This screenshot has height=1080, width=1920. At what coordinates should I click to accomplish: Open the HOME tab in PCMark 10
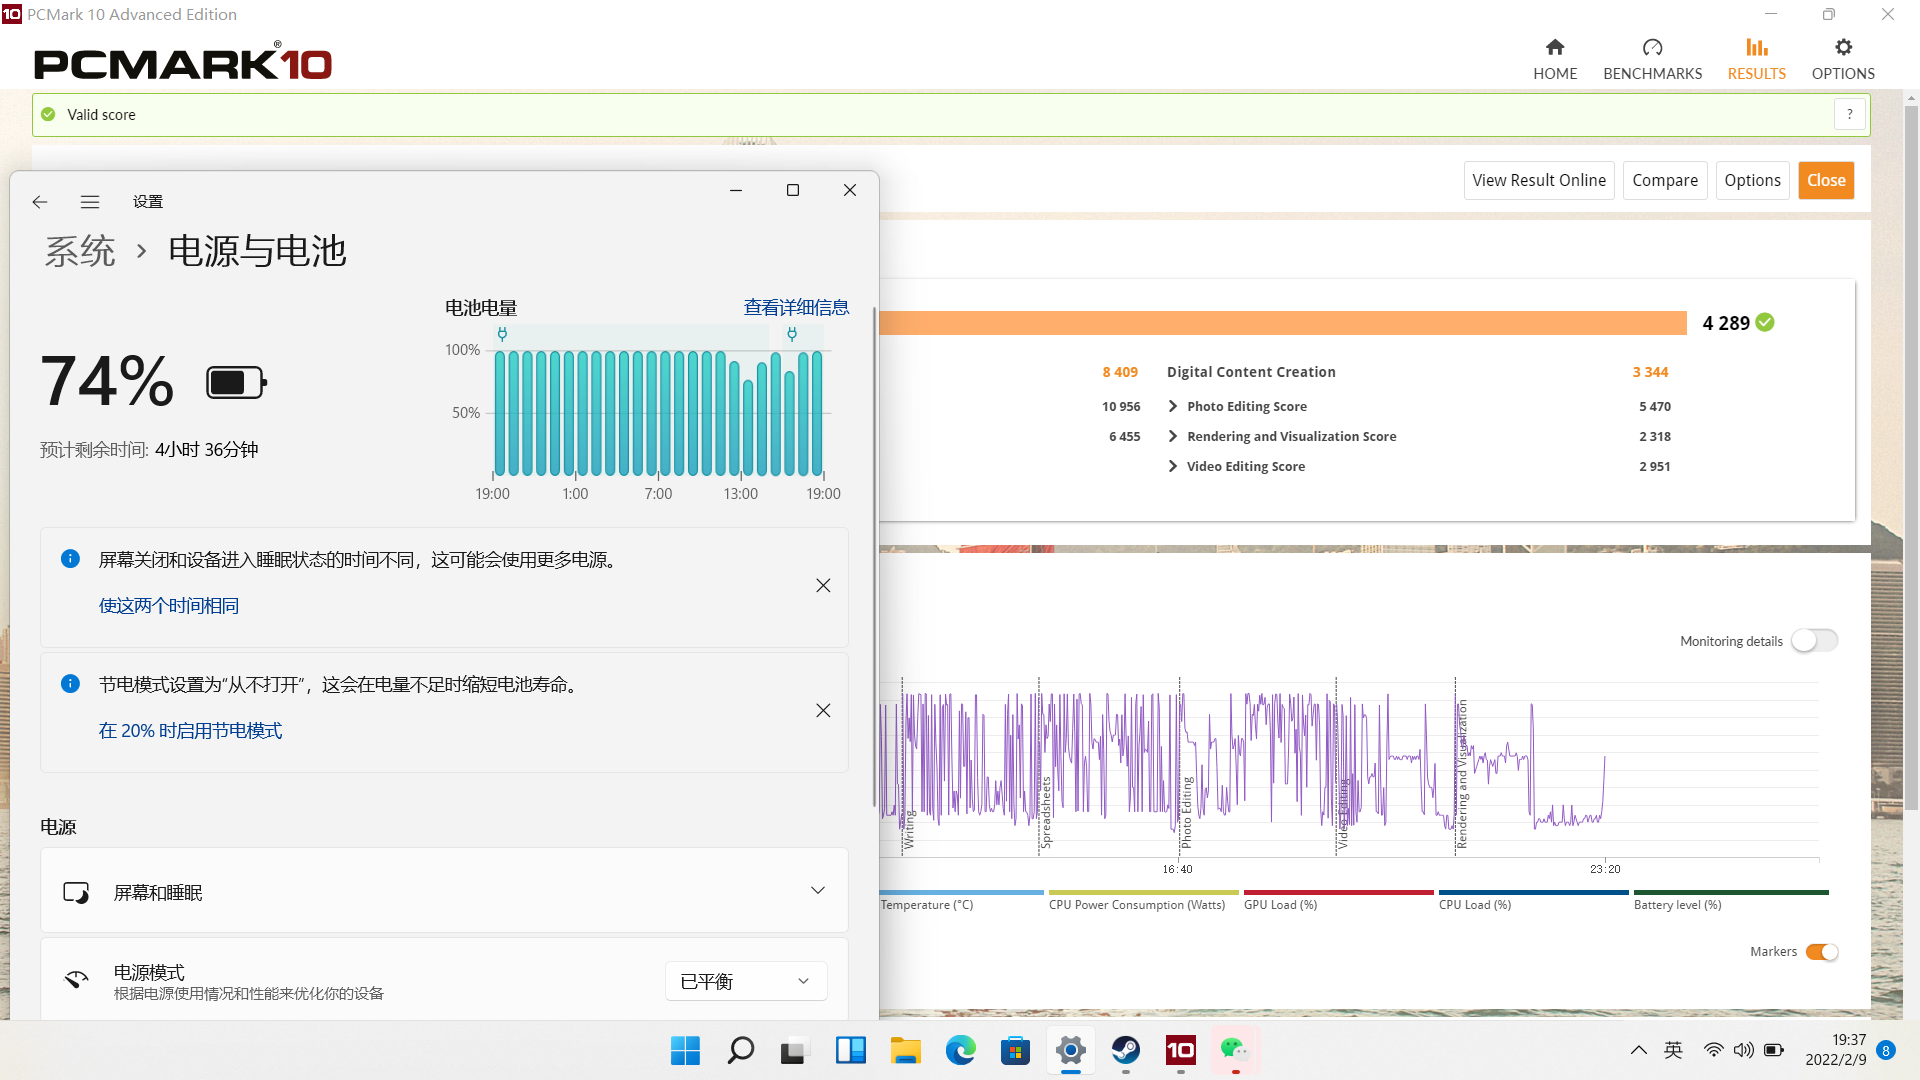click(1555, 59)
